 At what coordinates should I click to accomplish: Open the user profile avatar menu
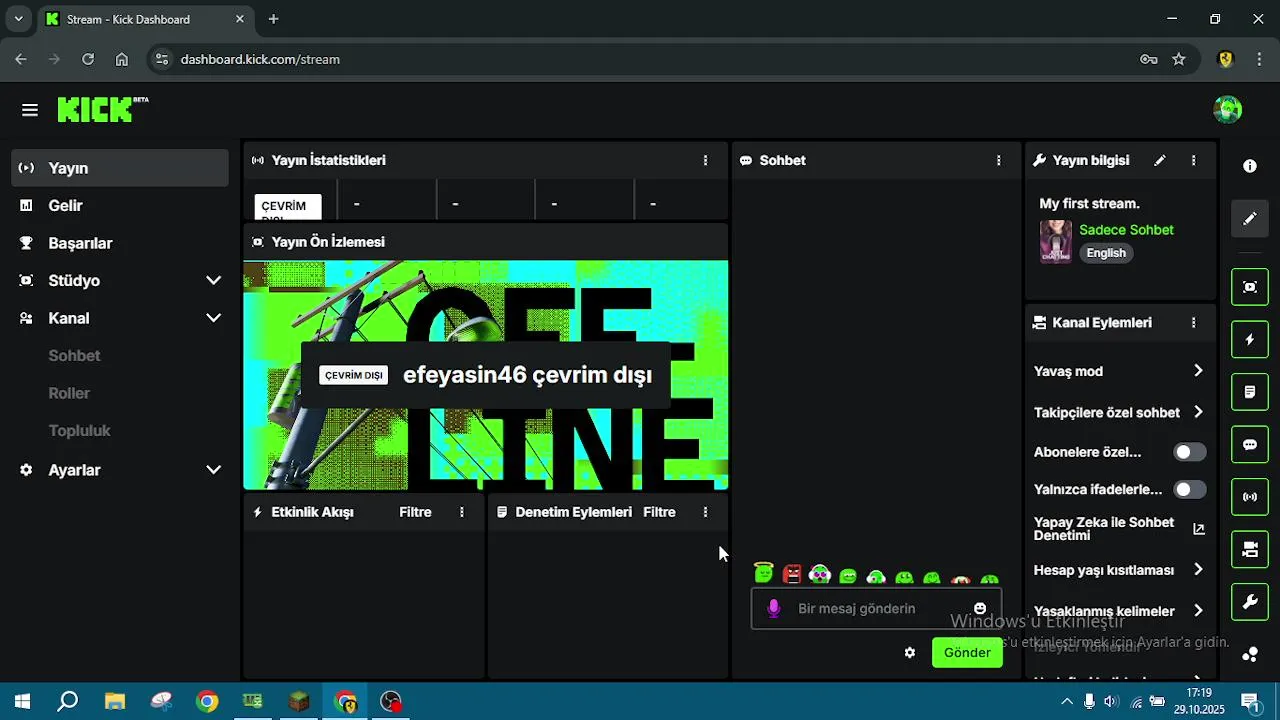coord(1227,110)
